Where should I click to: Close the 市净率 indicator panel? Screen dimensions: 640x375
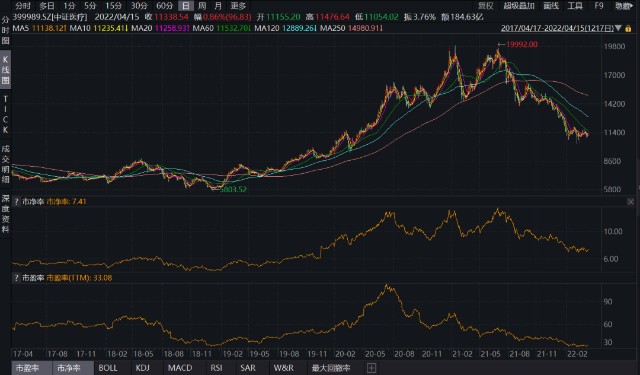tap(630, 202)
